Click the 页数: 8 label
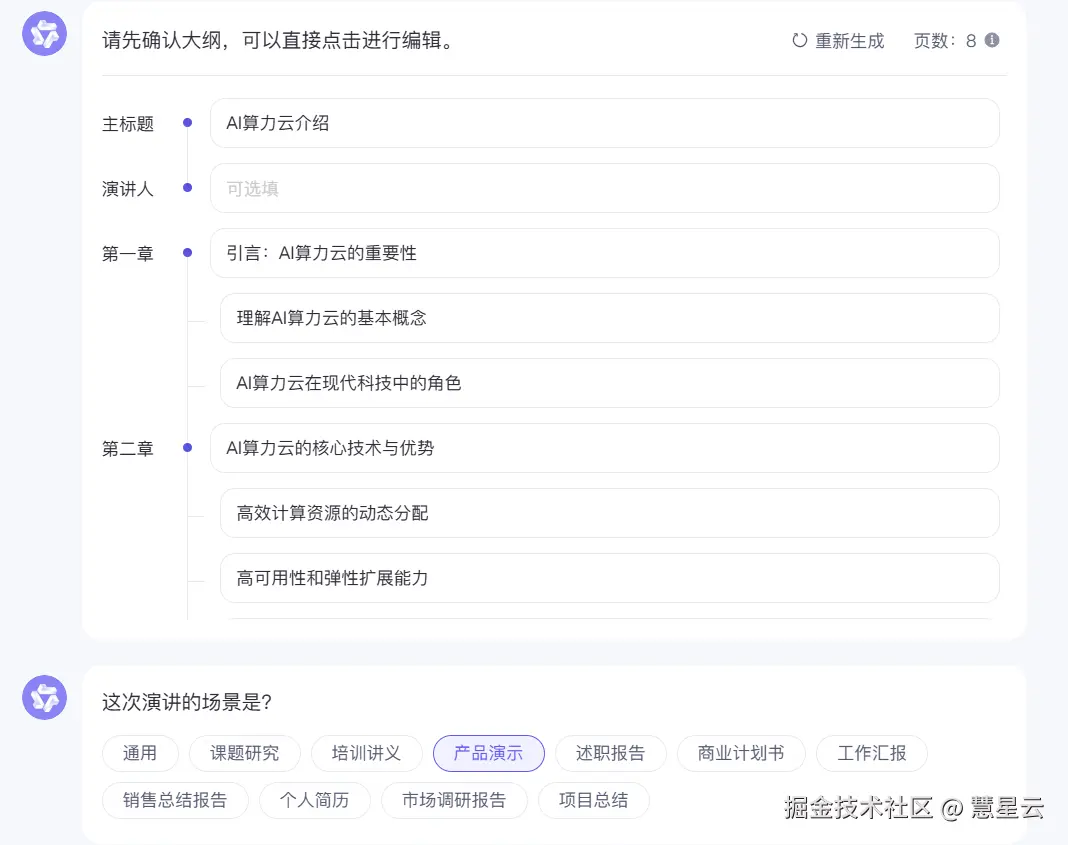 click(945, 41)
